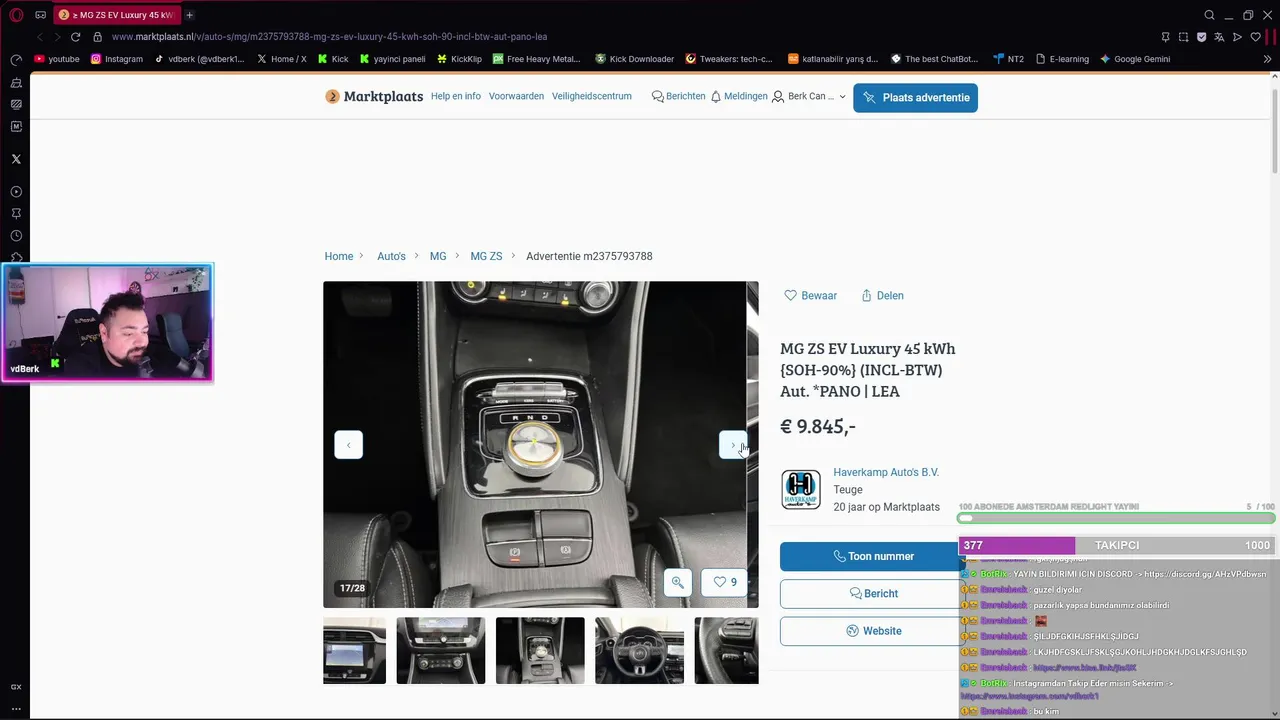
Task: Open sidebar three-dots settings
Action: (x=16, y=708)
